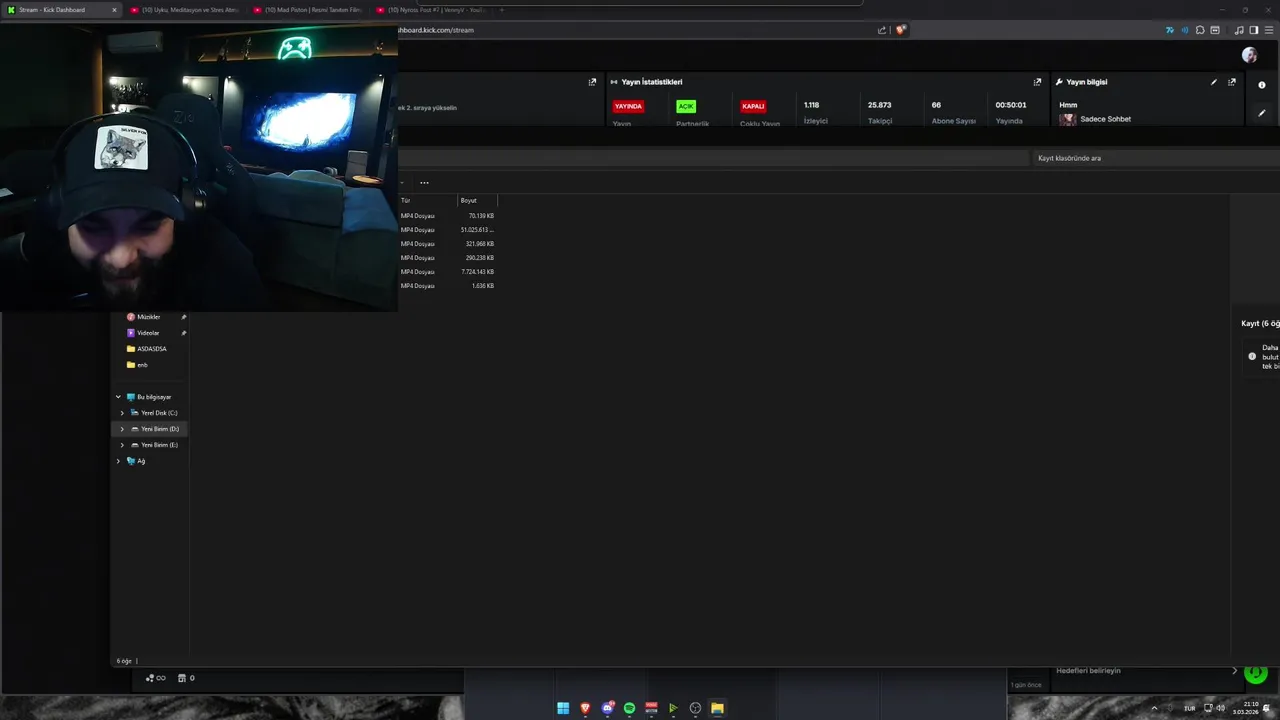1280x720 pixels.
Task: Click the subscriber count 66
Action: [x=936, y=105]
